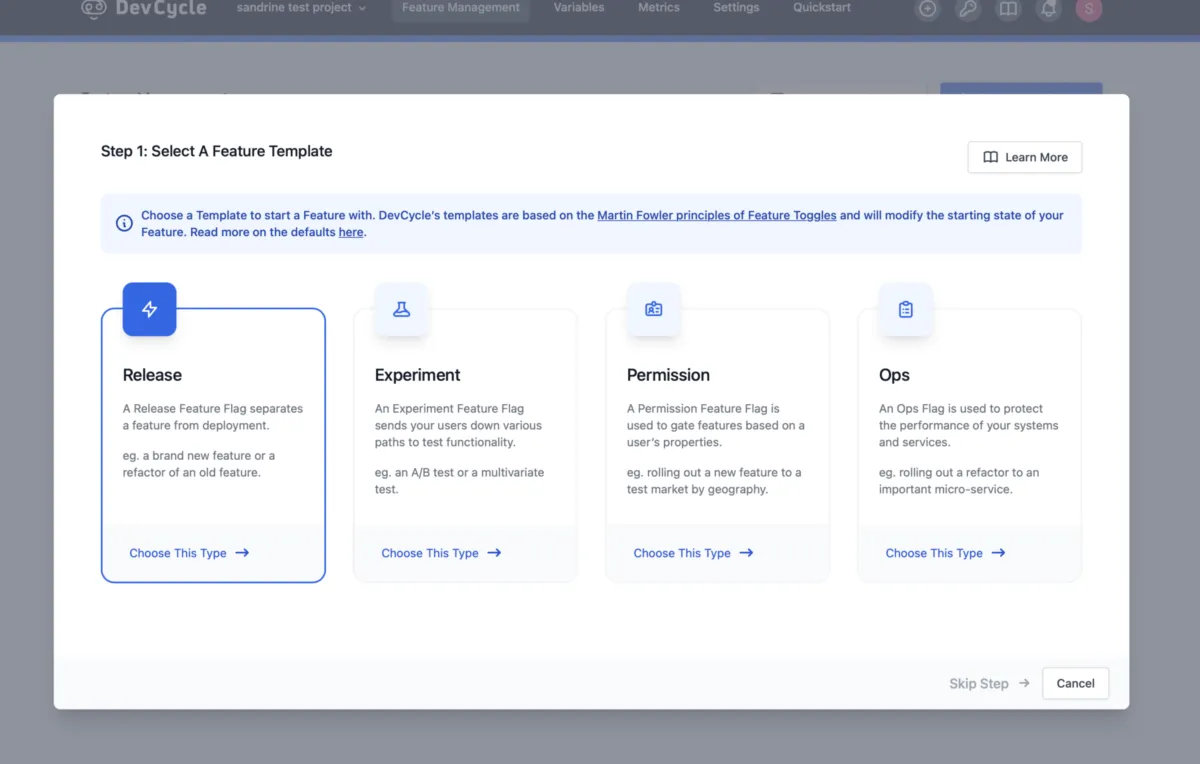Image resolution: width=1200 pixels, height=764 pixels.
Task: Click the DevCycle logo icon
Action: click(x=94, y=9)
